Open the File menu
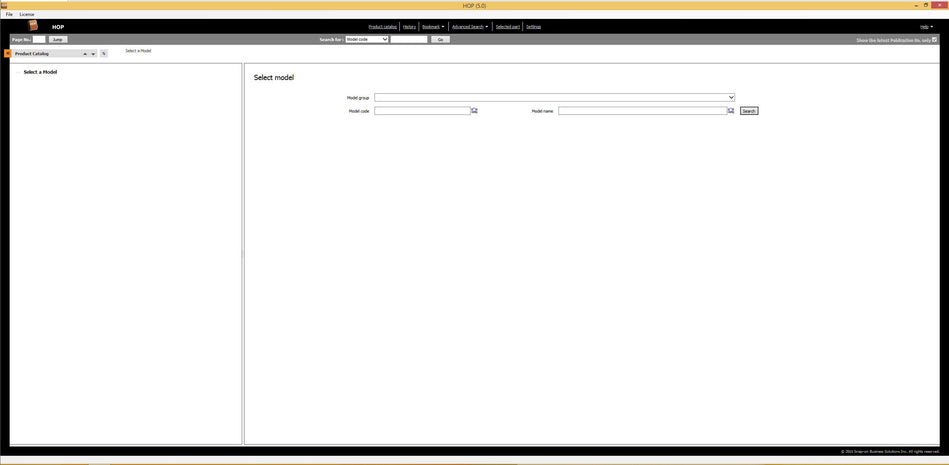The width and height of the screenshot is (949, 465). pyautogui.click(x=9, y=14)
